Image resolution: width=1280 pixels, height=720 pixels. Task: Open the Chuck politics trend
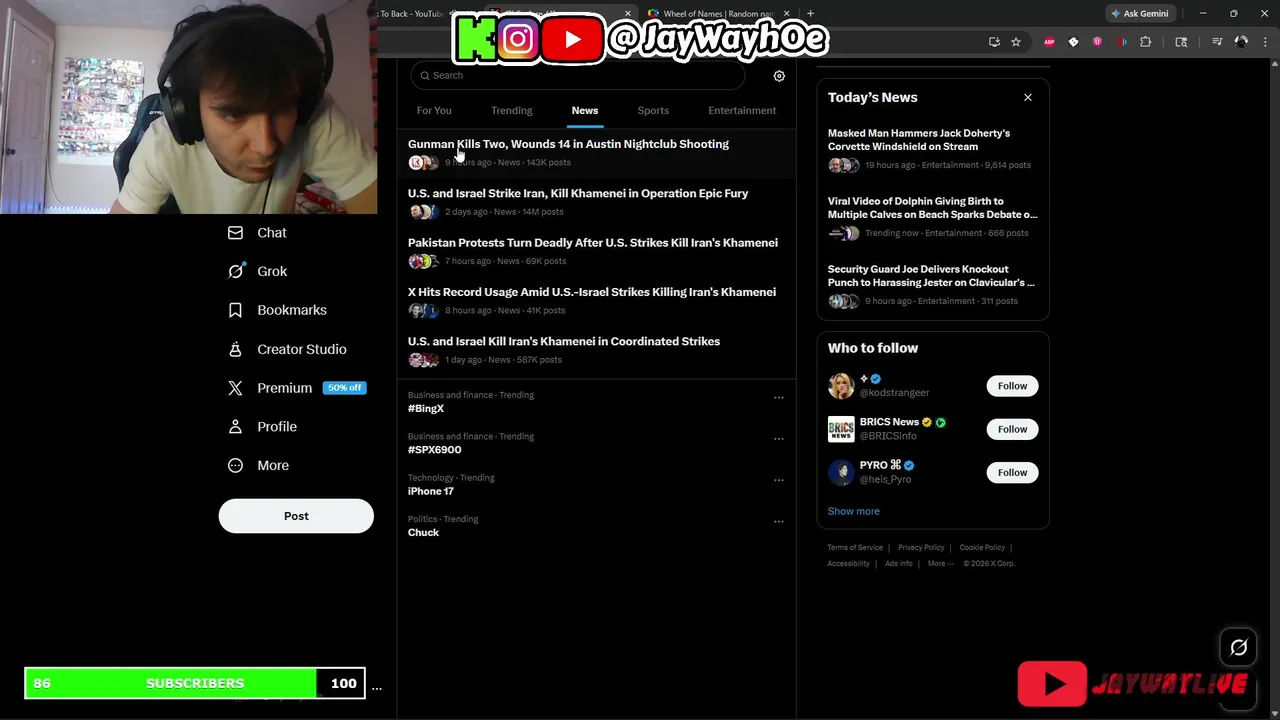tap(423, 533)
